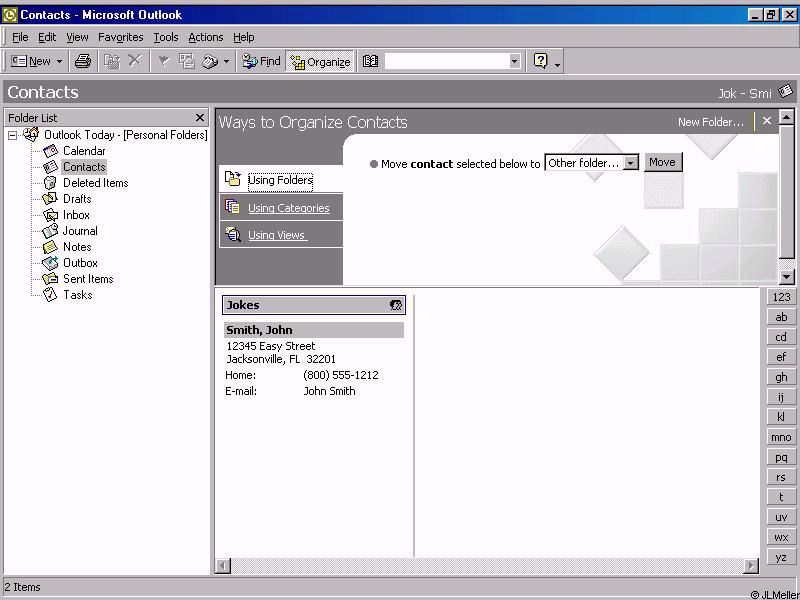Collapse the Outlook Today Personal Folders tree
This screenshot has width=800, height=600.
coord(12,135)
